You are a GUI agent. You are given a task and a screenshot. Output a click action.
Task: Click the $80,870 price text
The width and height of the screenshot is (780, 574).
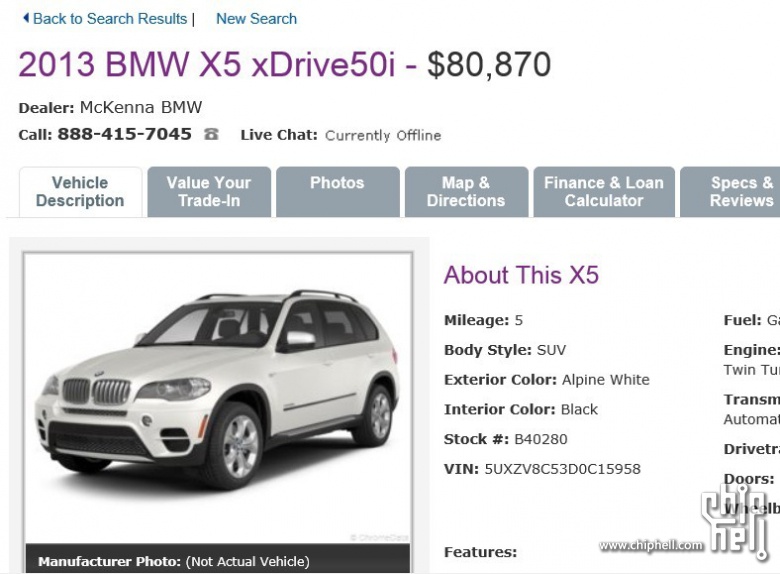tap(489, 65)
